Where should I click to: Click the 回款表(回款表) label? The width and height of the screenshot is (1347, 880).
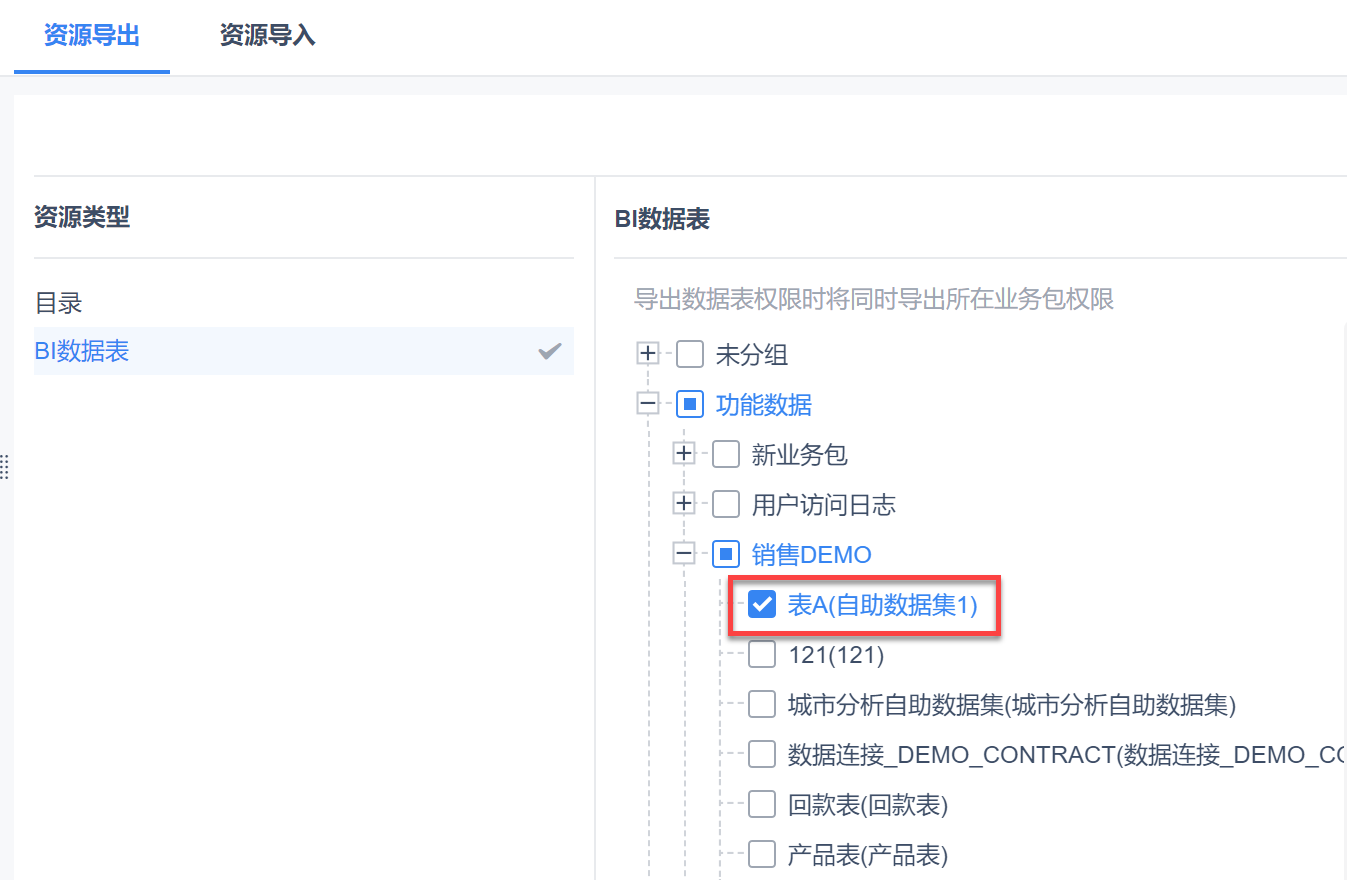click(868, 805)
